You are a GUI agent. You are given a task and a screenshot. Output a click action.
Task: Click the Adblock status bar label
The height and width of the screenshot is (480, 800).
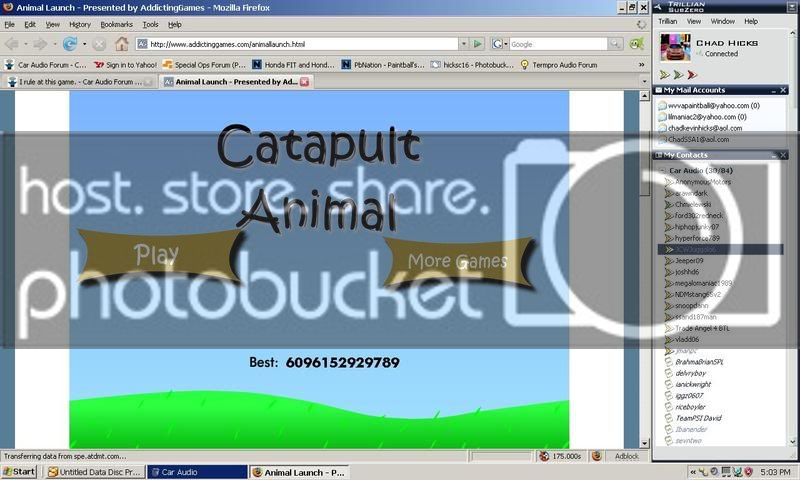(x=627, y=456)
